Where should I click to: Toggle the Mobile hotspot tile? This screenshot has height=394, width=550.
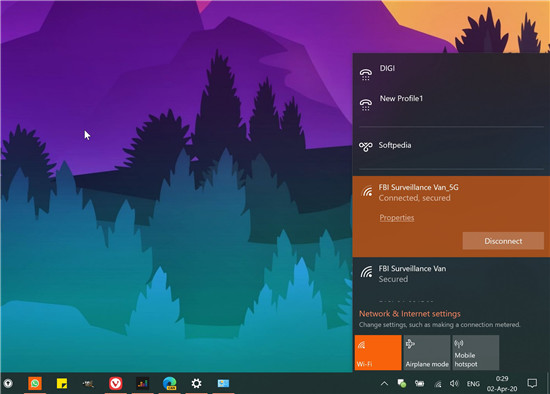[475, 352]
